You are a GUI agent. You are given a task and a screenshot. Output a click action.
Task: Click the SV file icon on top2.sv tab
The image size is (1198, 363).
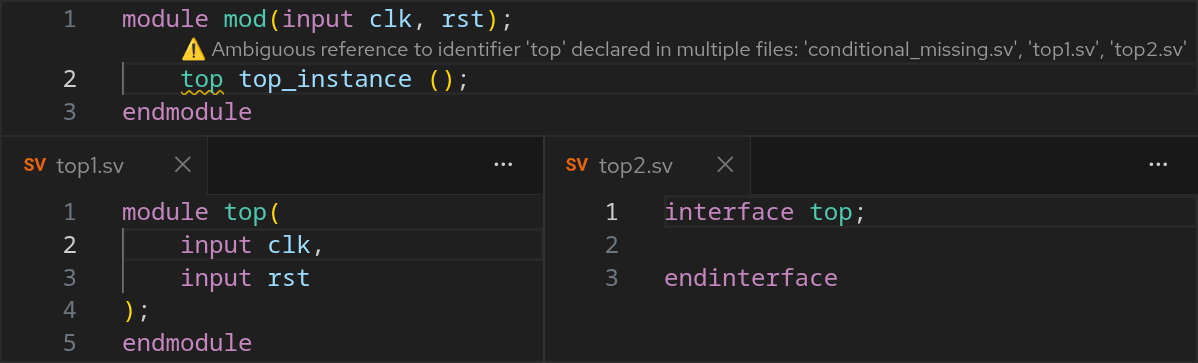coord(577,165)
